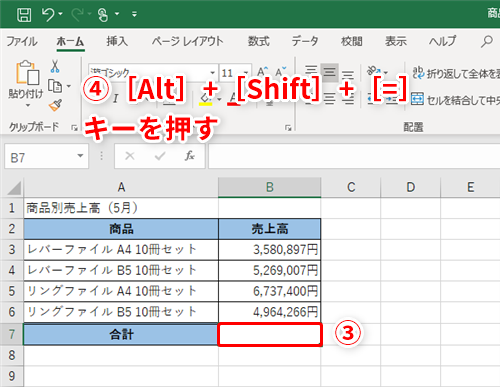This screenshot has height=387, width=500.
Task: Open the ヘルプ (Help) tab
Action: click(442, 41)
